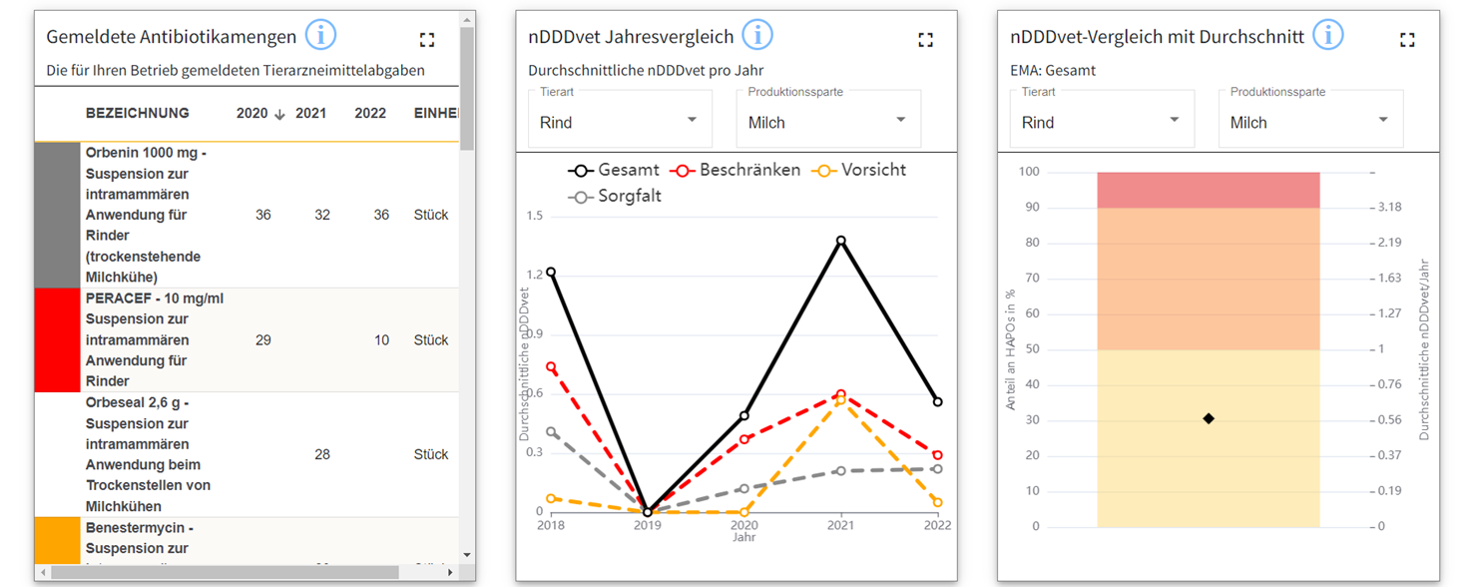This screenshot has height=587, width=1478.
Task: Click the black diamond marker in chart
Action: coord(1208,418)
